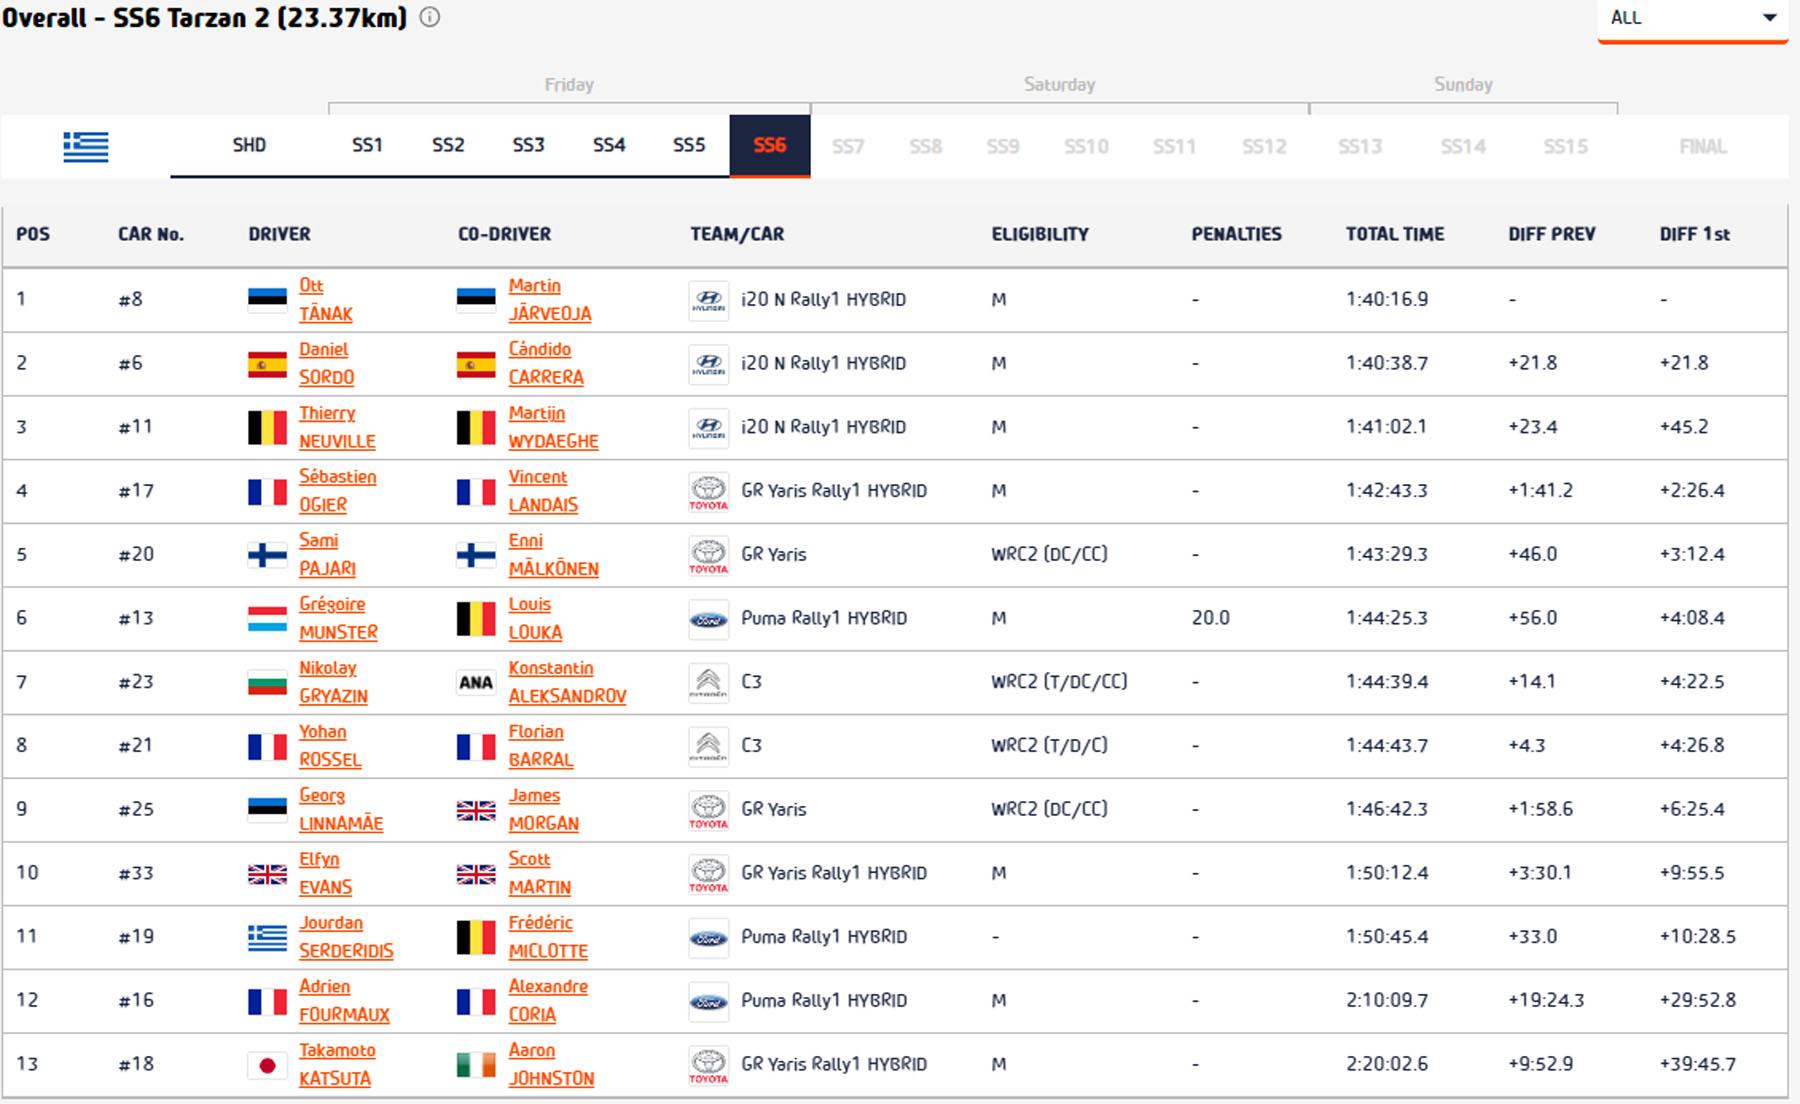Screen dimensions: 1800x1104
Task: Switch to the SHD shakedown tab
Action: tap(249, 145)
